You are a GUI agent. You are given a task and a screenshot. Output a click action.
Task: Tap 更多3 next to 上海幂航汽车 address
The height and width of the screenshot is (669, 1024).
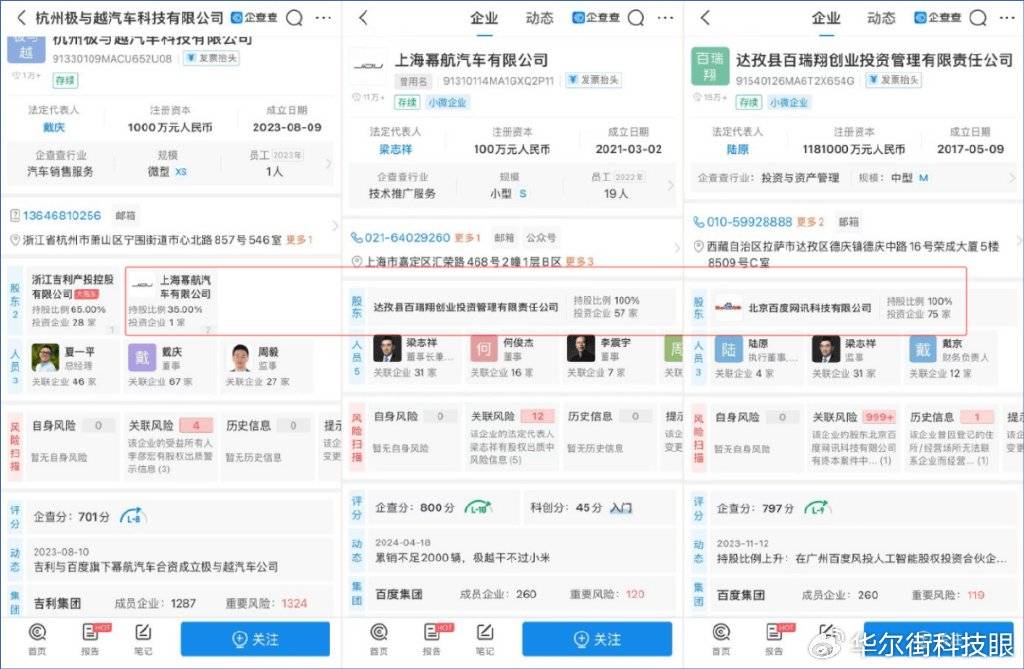pyautogui.click(x=579, y=261)
